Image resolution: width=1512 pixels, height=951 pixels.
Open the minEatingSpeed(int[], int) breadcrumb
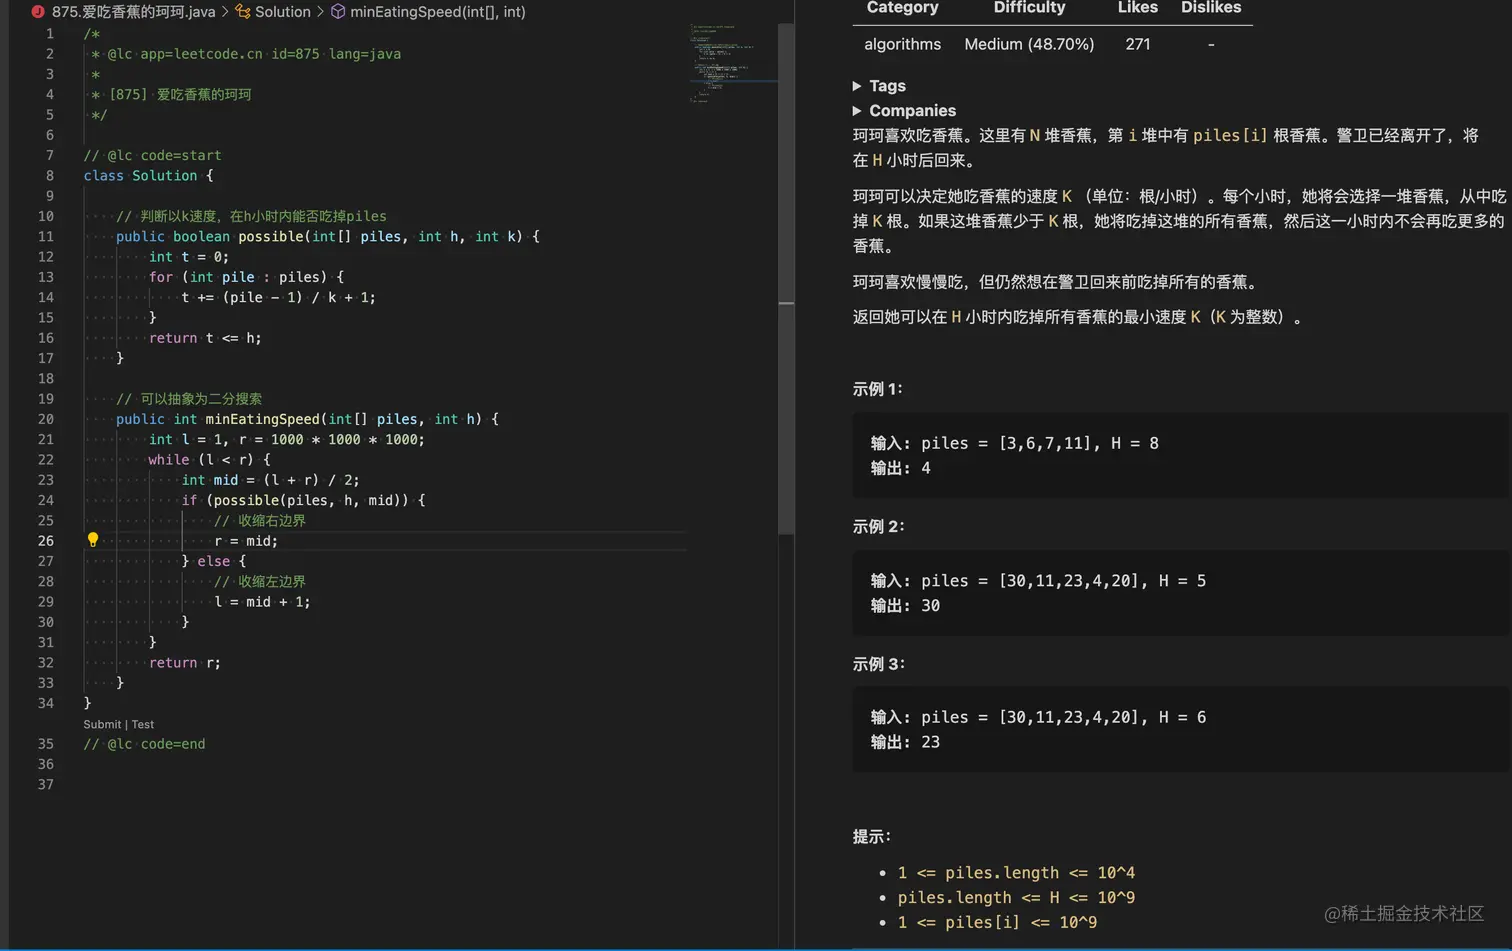(438, 12)
